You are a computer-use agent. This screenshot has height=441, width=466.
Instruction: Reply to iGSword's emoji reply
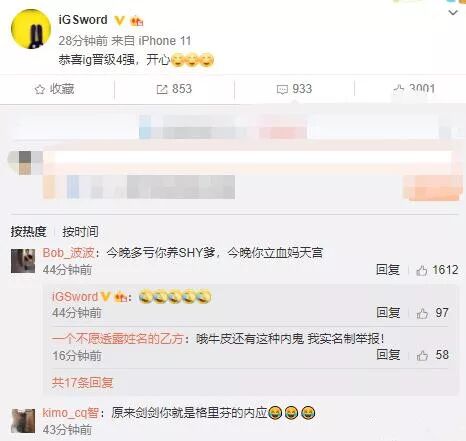coord(388,312)
